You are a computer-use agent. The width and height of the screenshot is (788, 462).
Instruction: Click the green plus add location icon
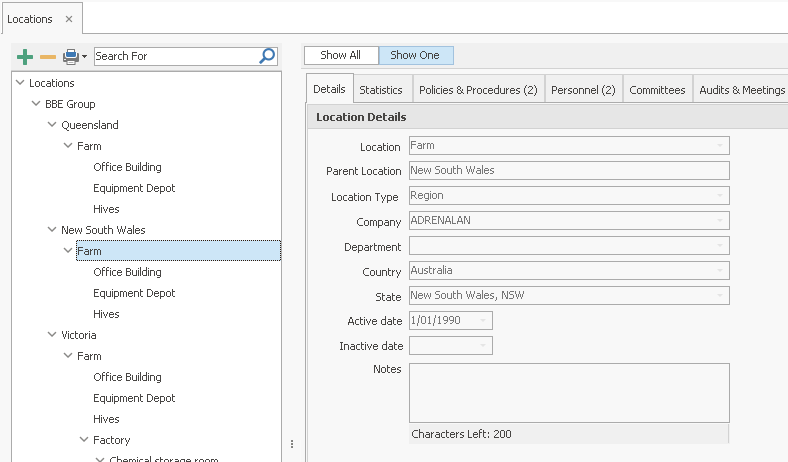(x=25, y=57)
